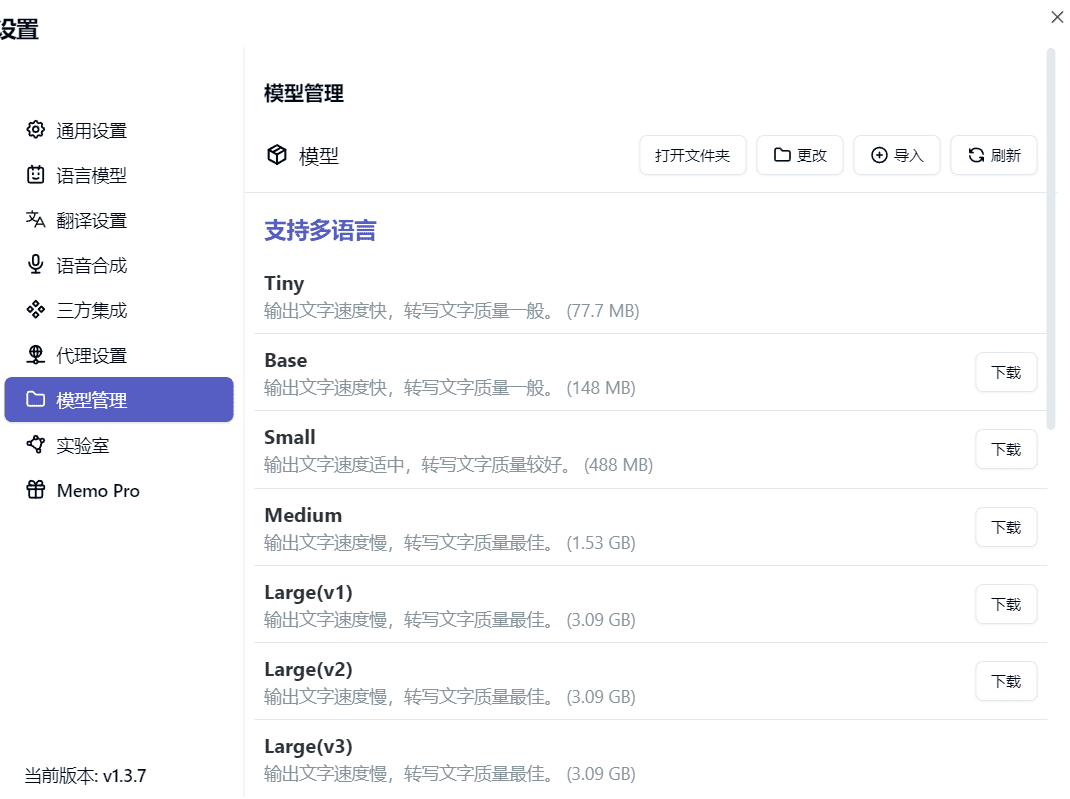Click the cube icon next to 模型

[x=276, y=155]
